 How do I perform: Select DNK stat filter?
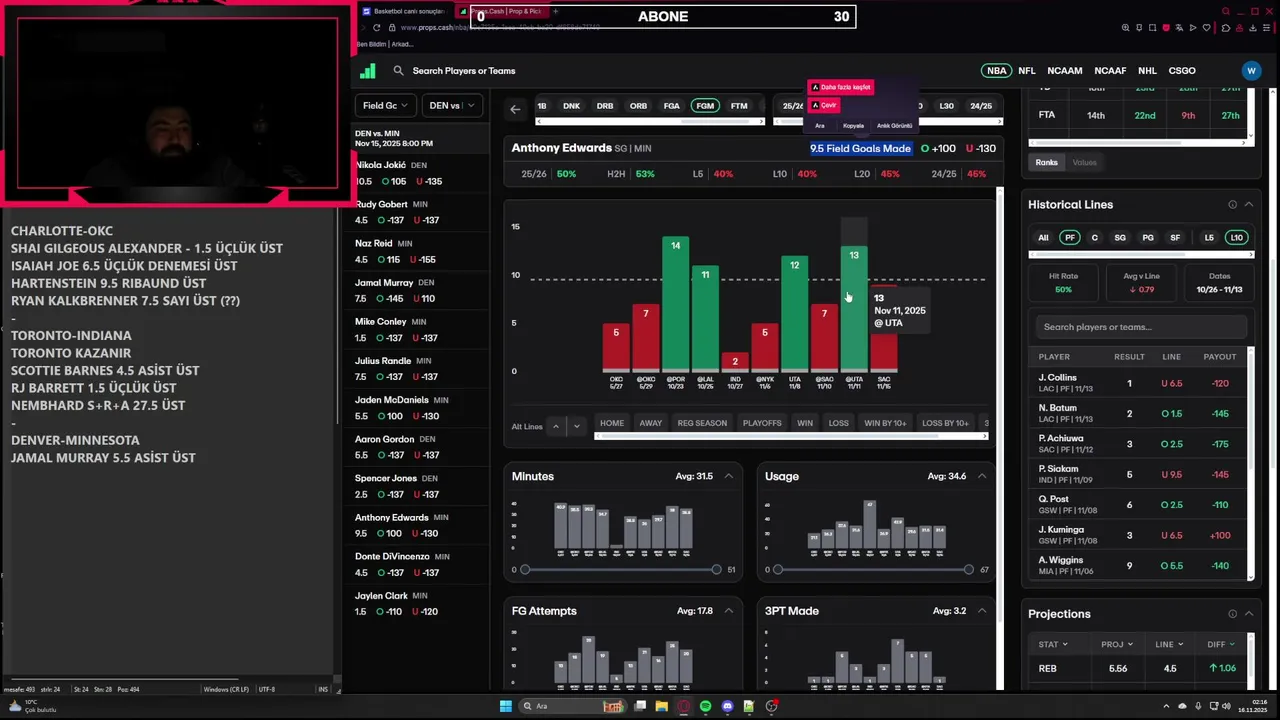pyautogui.click(x=571, y=106)
